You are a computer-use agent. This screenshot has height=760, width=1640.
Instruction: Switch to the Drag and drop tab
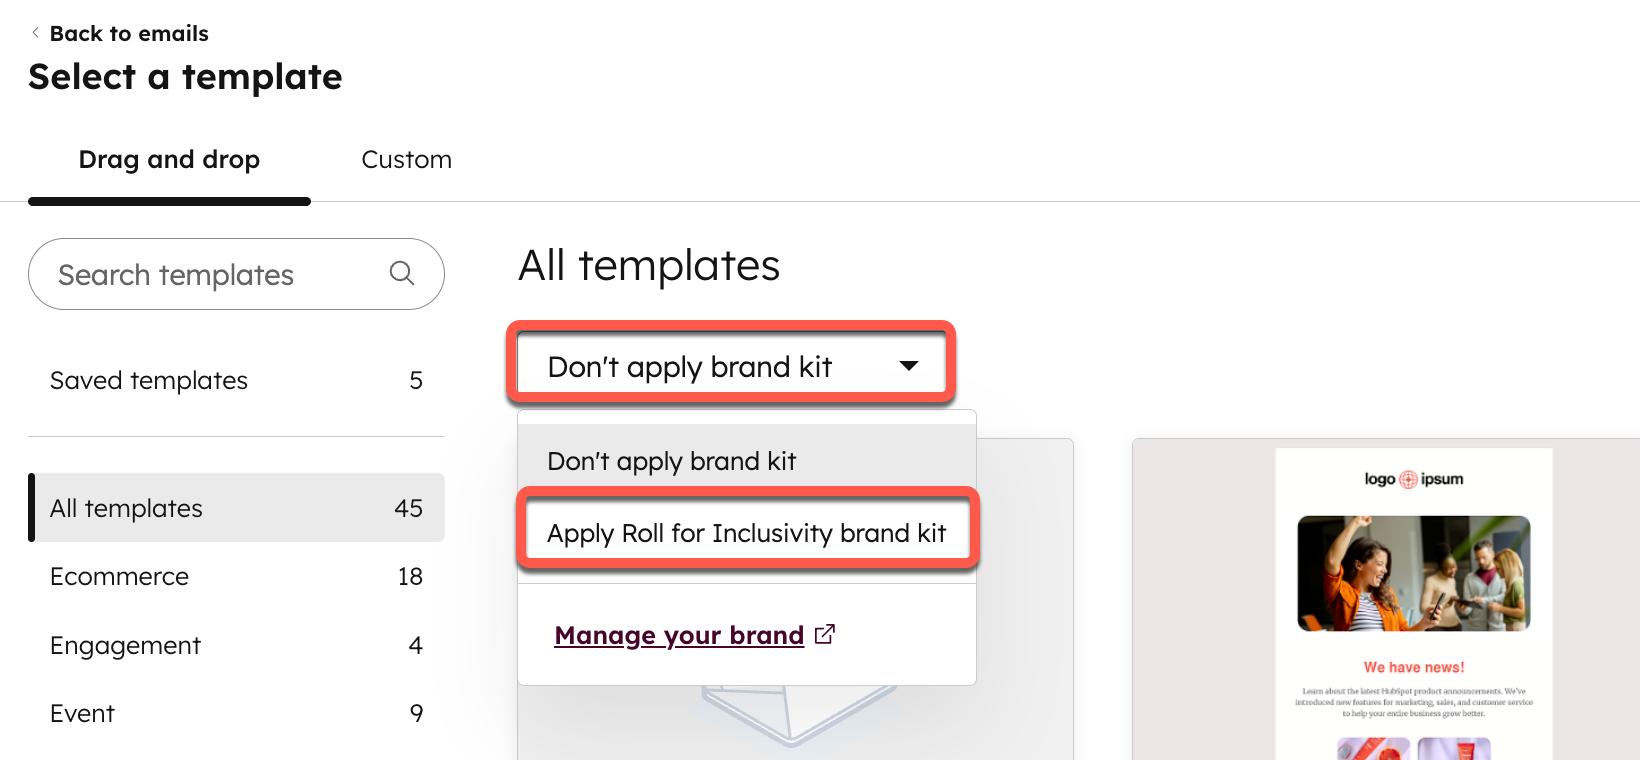click(169, 160)
